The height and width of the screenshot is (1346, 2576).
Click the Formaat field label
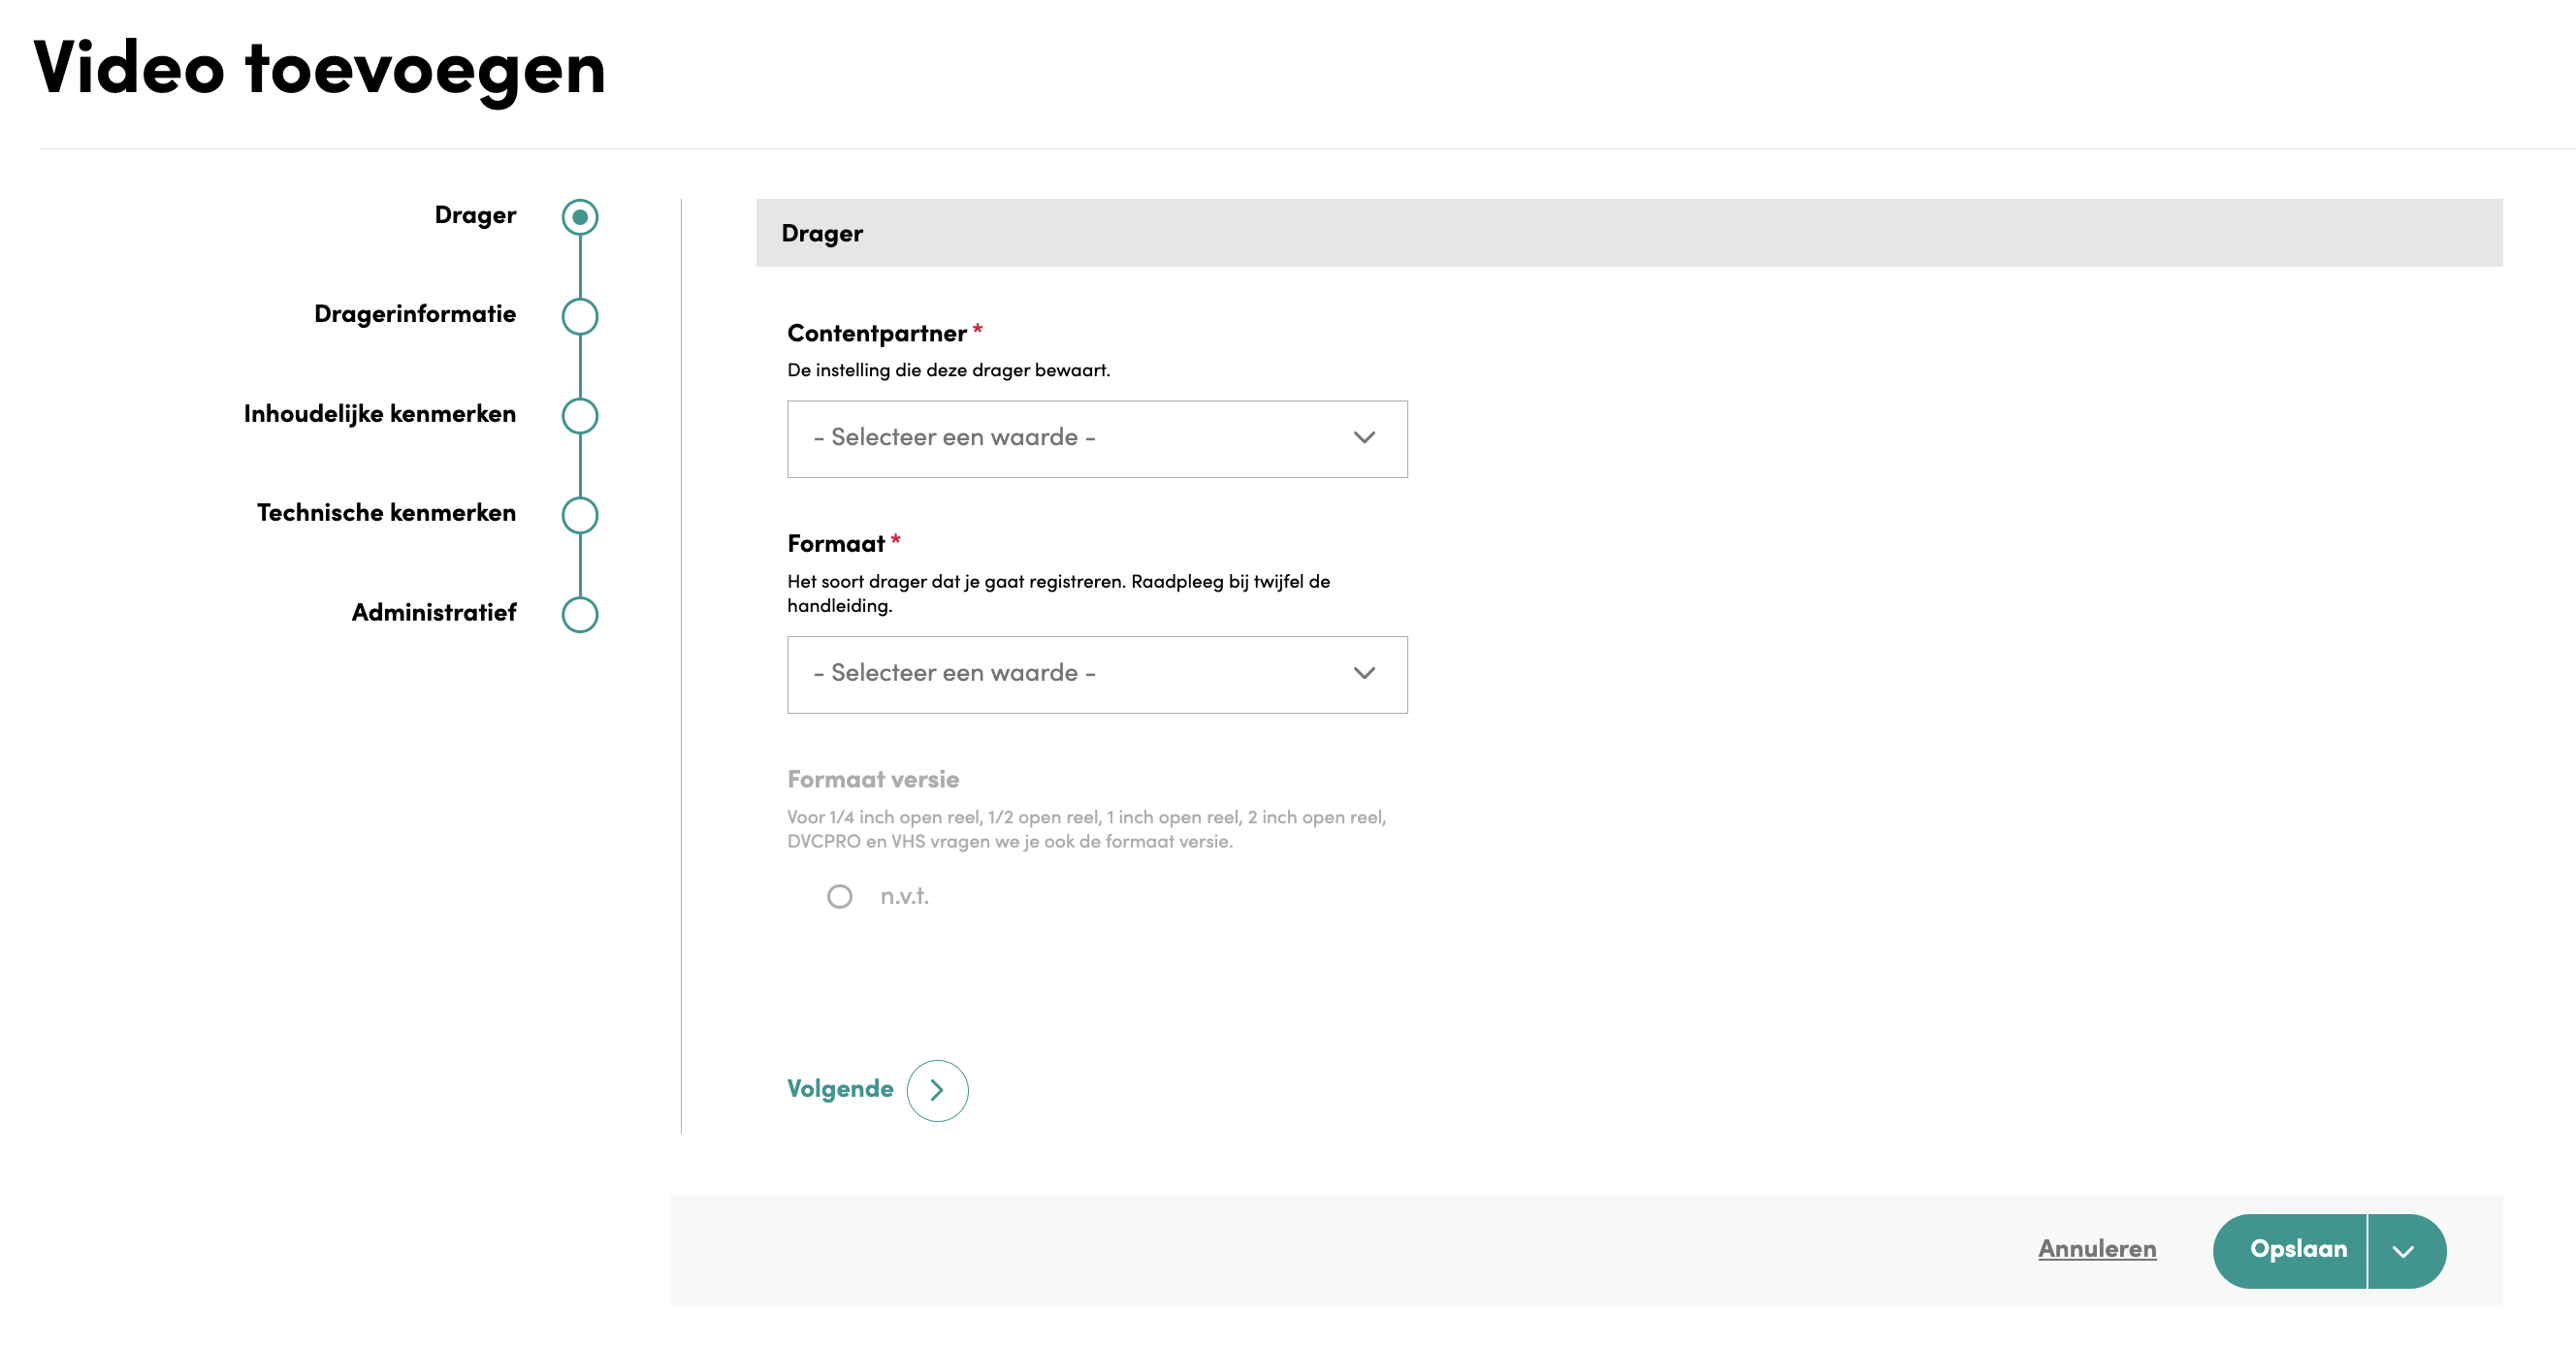click(x=836, y=544)
